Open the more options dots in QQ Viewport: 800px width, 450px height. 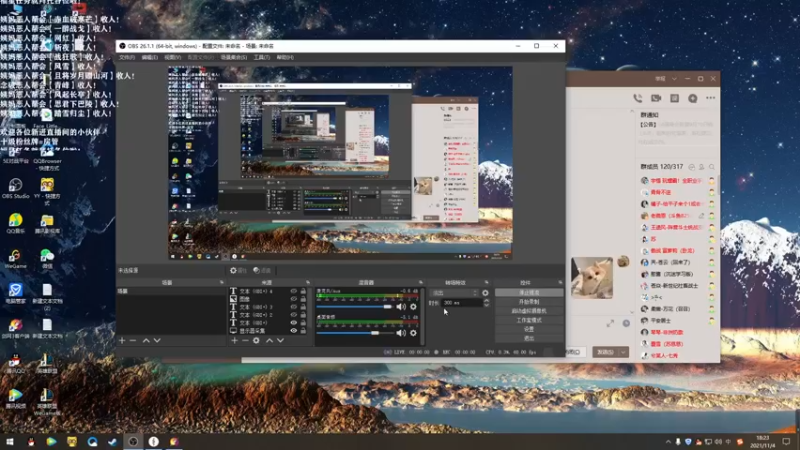click(x=711, y=98)
